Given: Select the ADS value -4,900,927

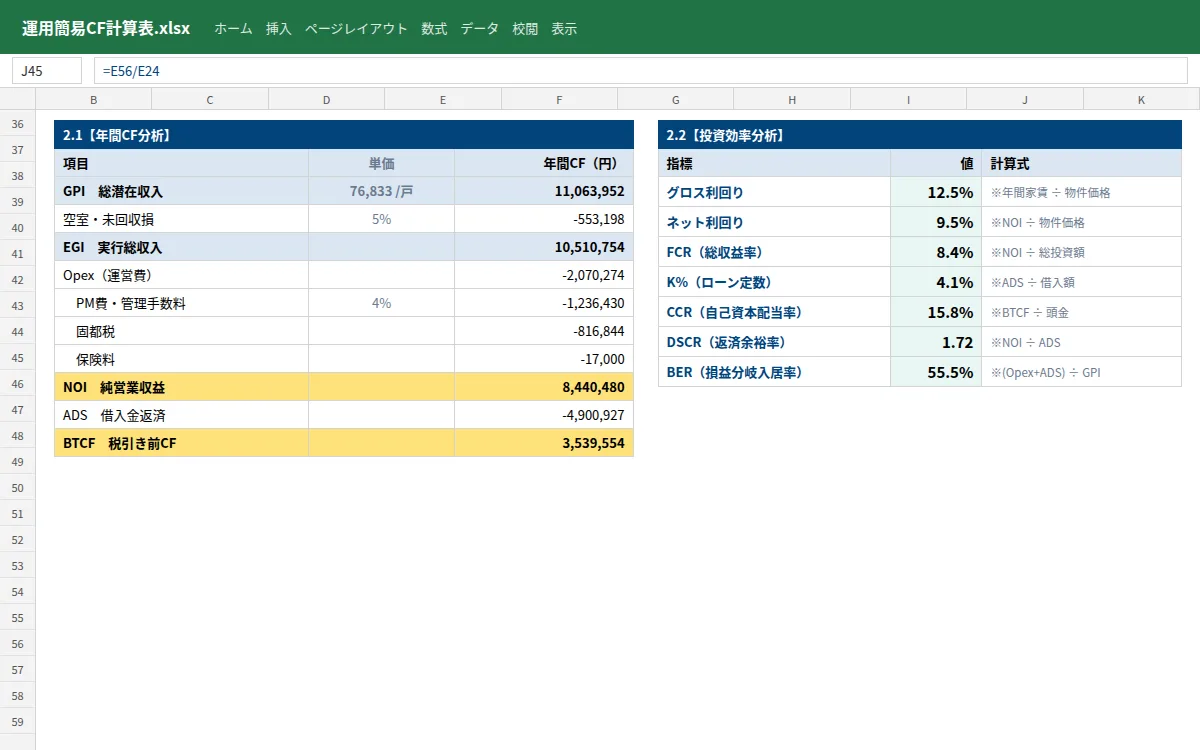Looking at the screenshot, I should 544,415.
